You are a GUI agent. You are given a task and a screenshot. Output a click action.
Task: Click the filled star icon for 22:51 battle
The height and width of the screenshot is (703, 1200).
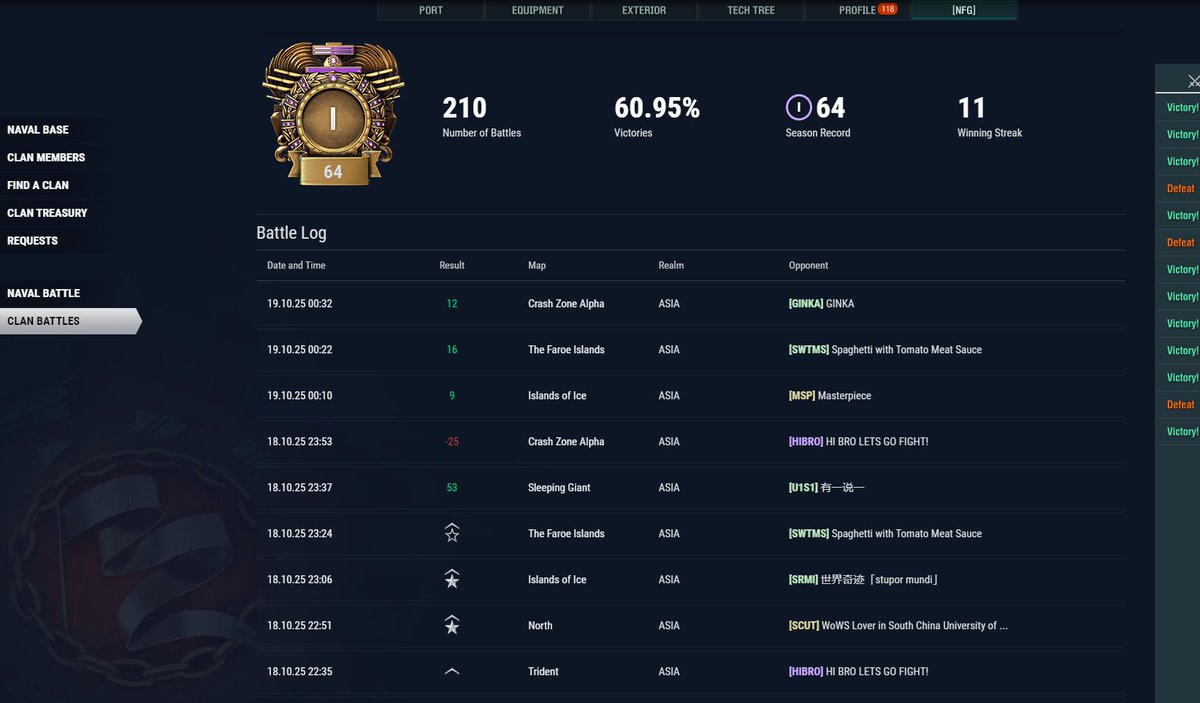(452, 625)
